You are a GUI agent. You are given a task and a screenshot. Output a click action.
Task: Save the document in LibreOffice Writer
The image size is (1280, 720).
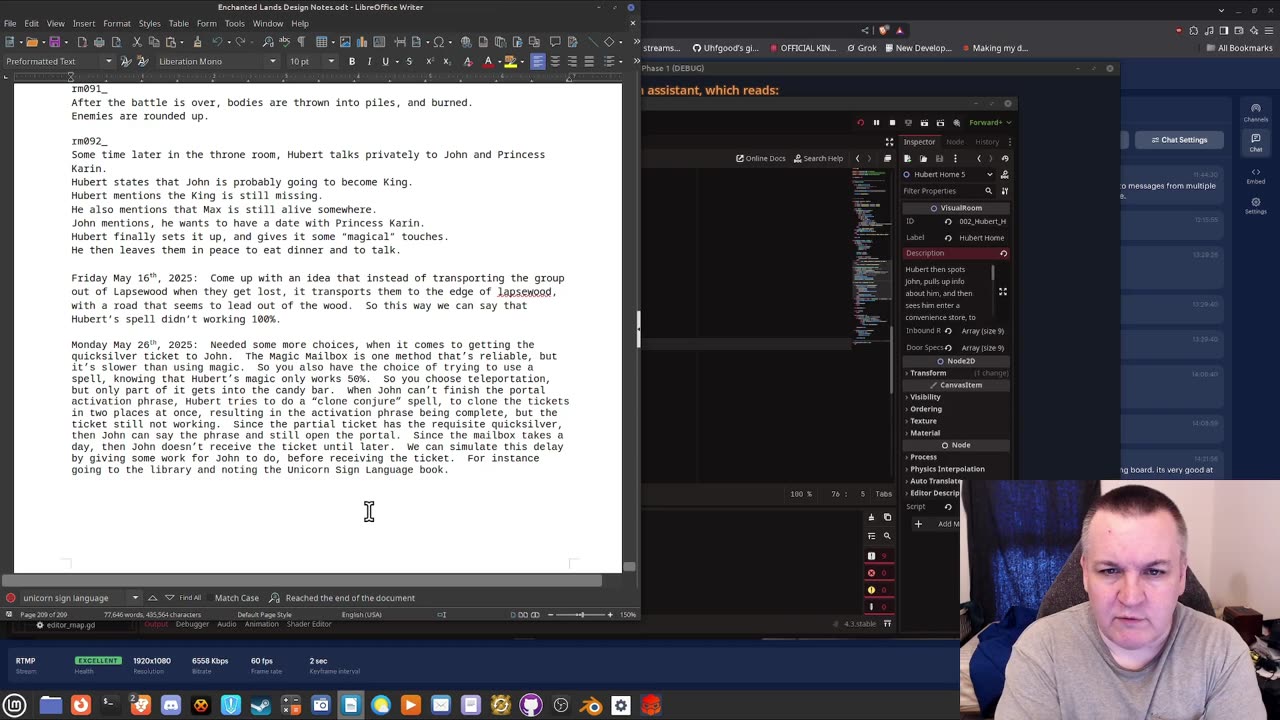(55, 42)
